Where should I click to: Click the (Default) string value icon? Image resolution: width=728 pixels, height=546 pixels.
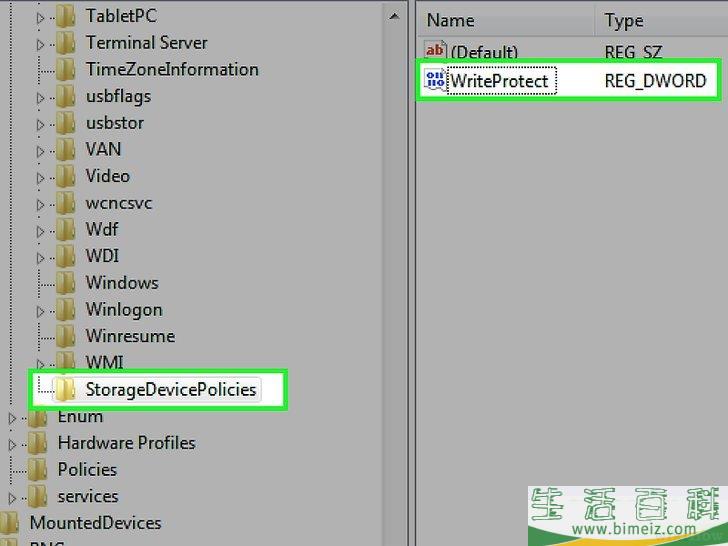435,51
